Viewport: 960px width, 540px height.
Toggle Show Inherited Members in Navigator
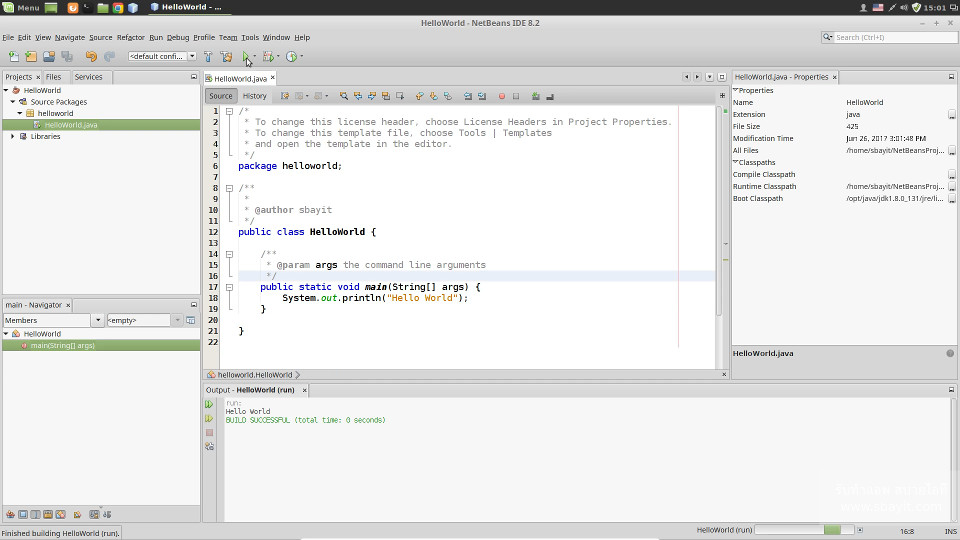click(10, 514)
